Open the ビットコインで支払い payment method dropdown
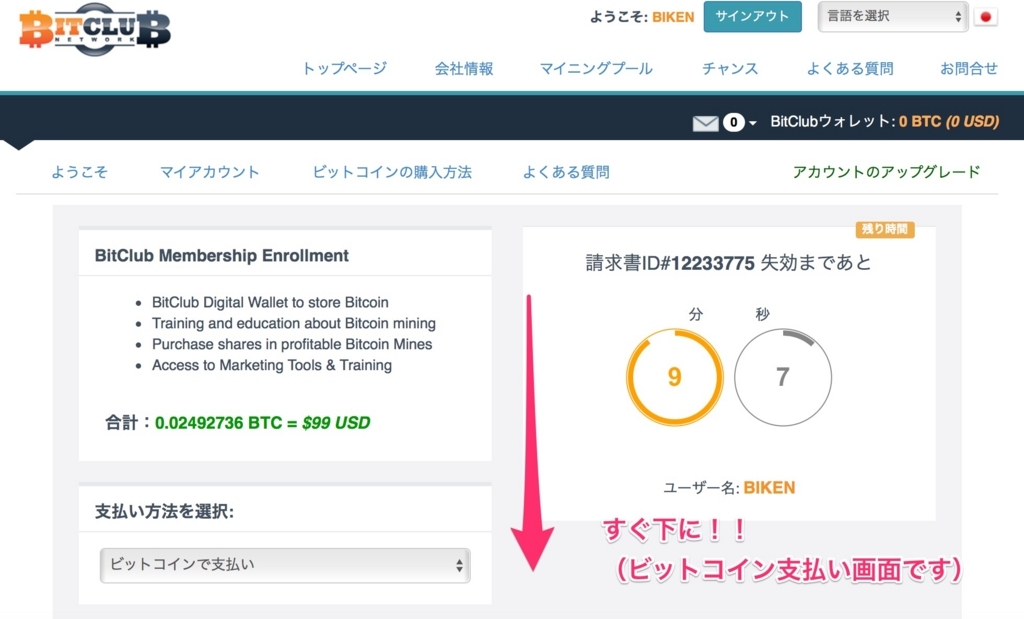The image size is (1024, 619). pyautogui.click(x=285, y=565)
